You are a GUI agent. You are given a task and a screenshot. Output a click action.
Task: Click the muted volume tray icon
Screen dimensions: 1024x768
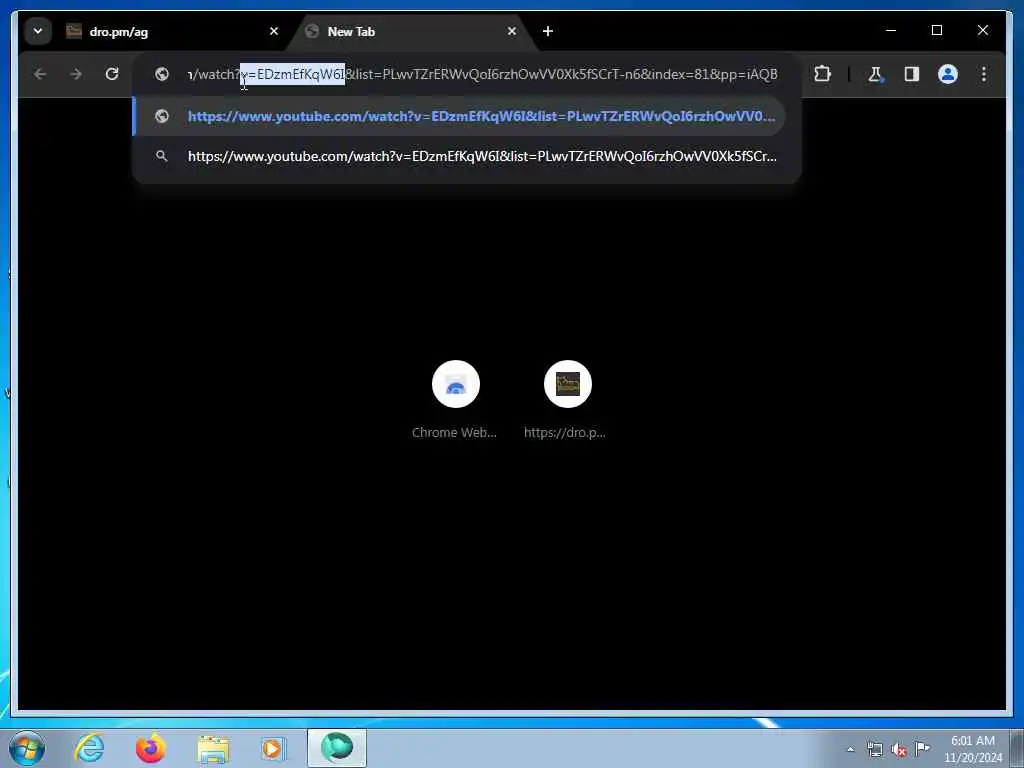coord(899,750)
